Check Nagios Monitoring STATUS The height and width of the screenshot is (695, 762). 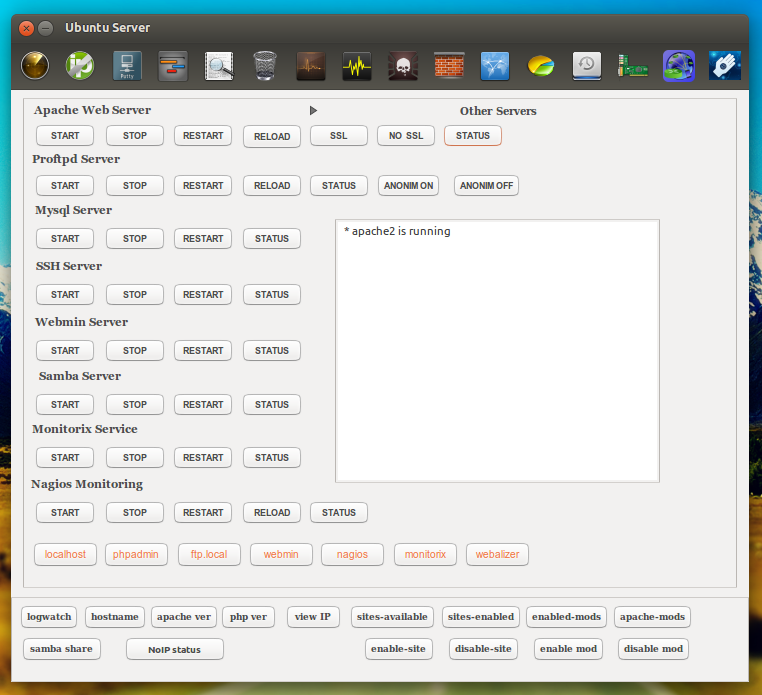339,513
